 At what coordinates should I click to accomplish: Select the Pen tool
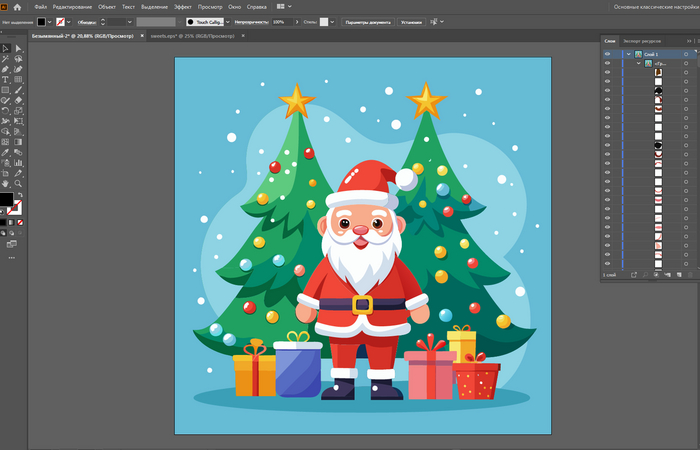click(5, 69)
